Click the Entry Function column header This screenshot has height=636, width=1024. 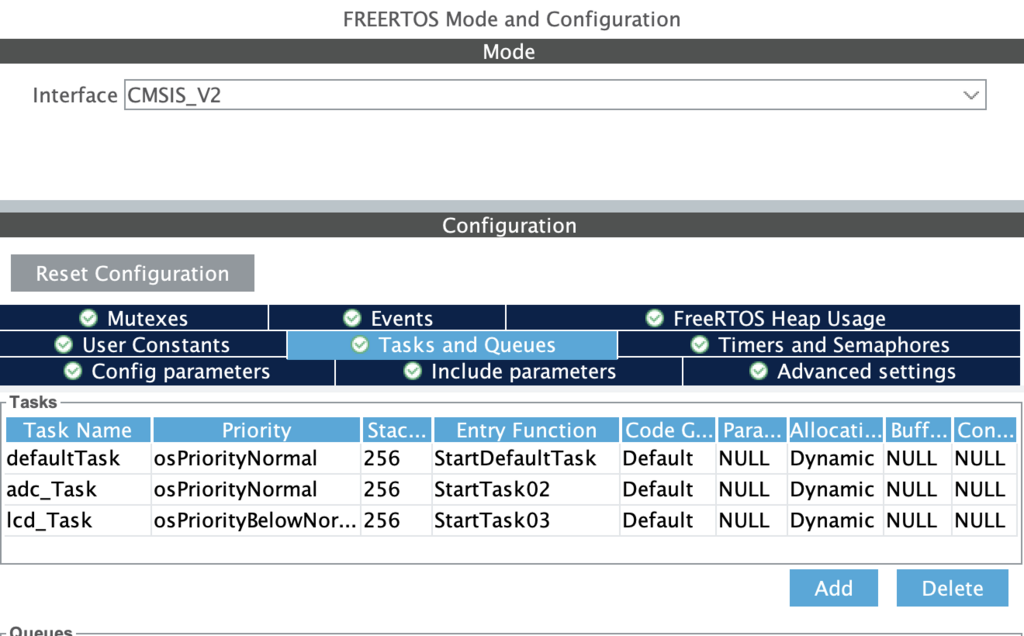(526, 430)
